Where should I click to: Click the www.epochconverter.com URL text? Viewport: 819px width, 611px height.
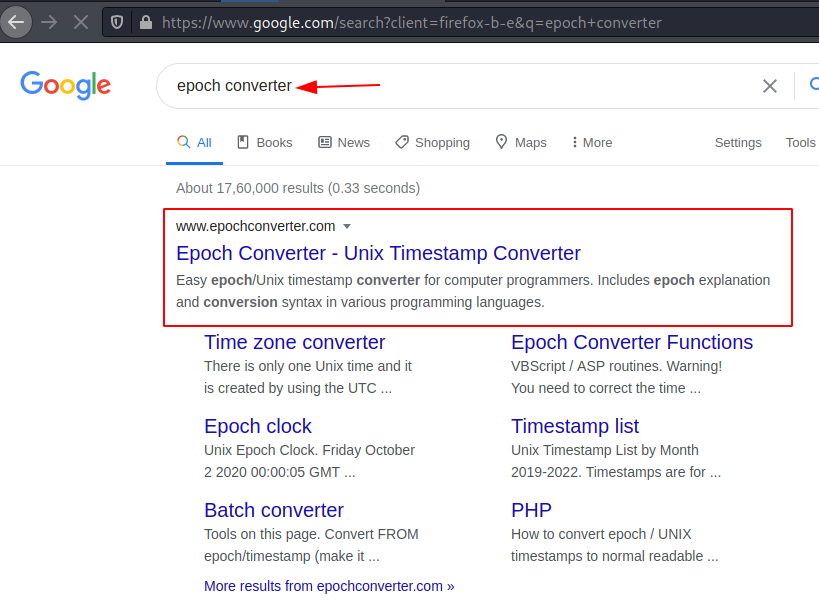coord(255,226)
